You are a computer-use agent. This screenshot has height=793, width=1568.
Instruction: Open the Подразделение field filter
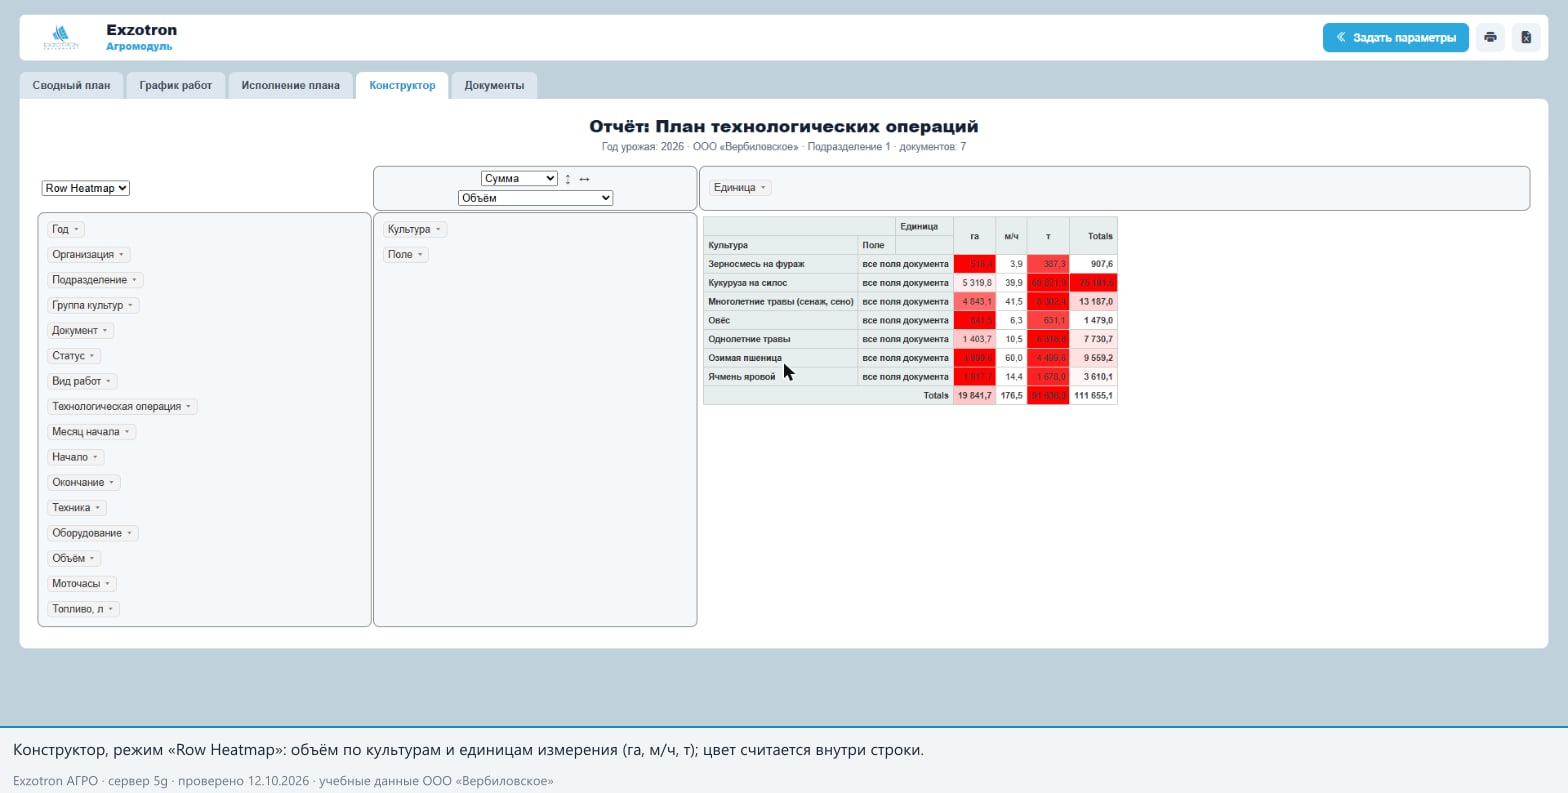coord(135,280)
